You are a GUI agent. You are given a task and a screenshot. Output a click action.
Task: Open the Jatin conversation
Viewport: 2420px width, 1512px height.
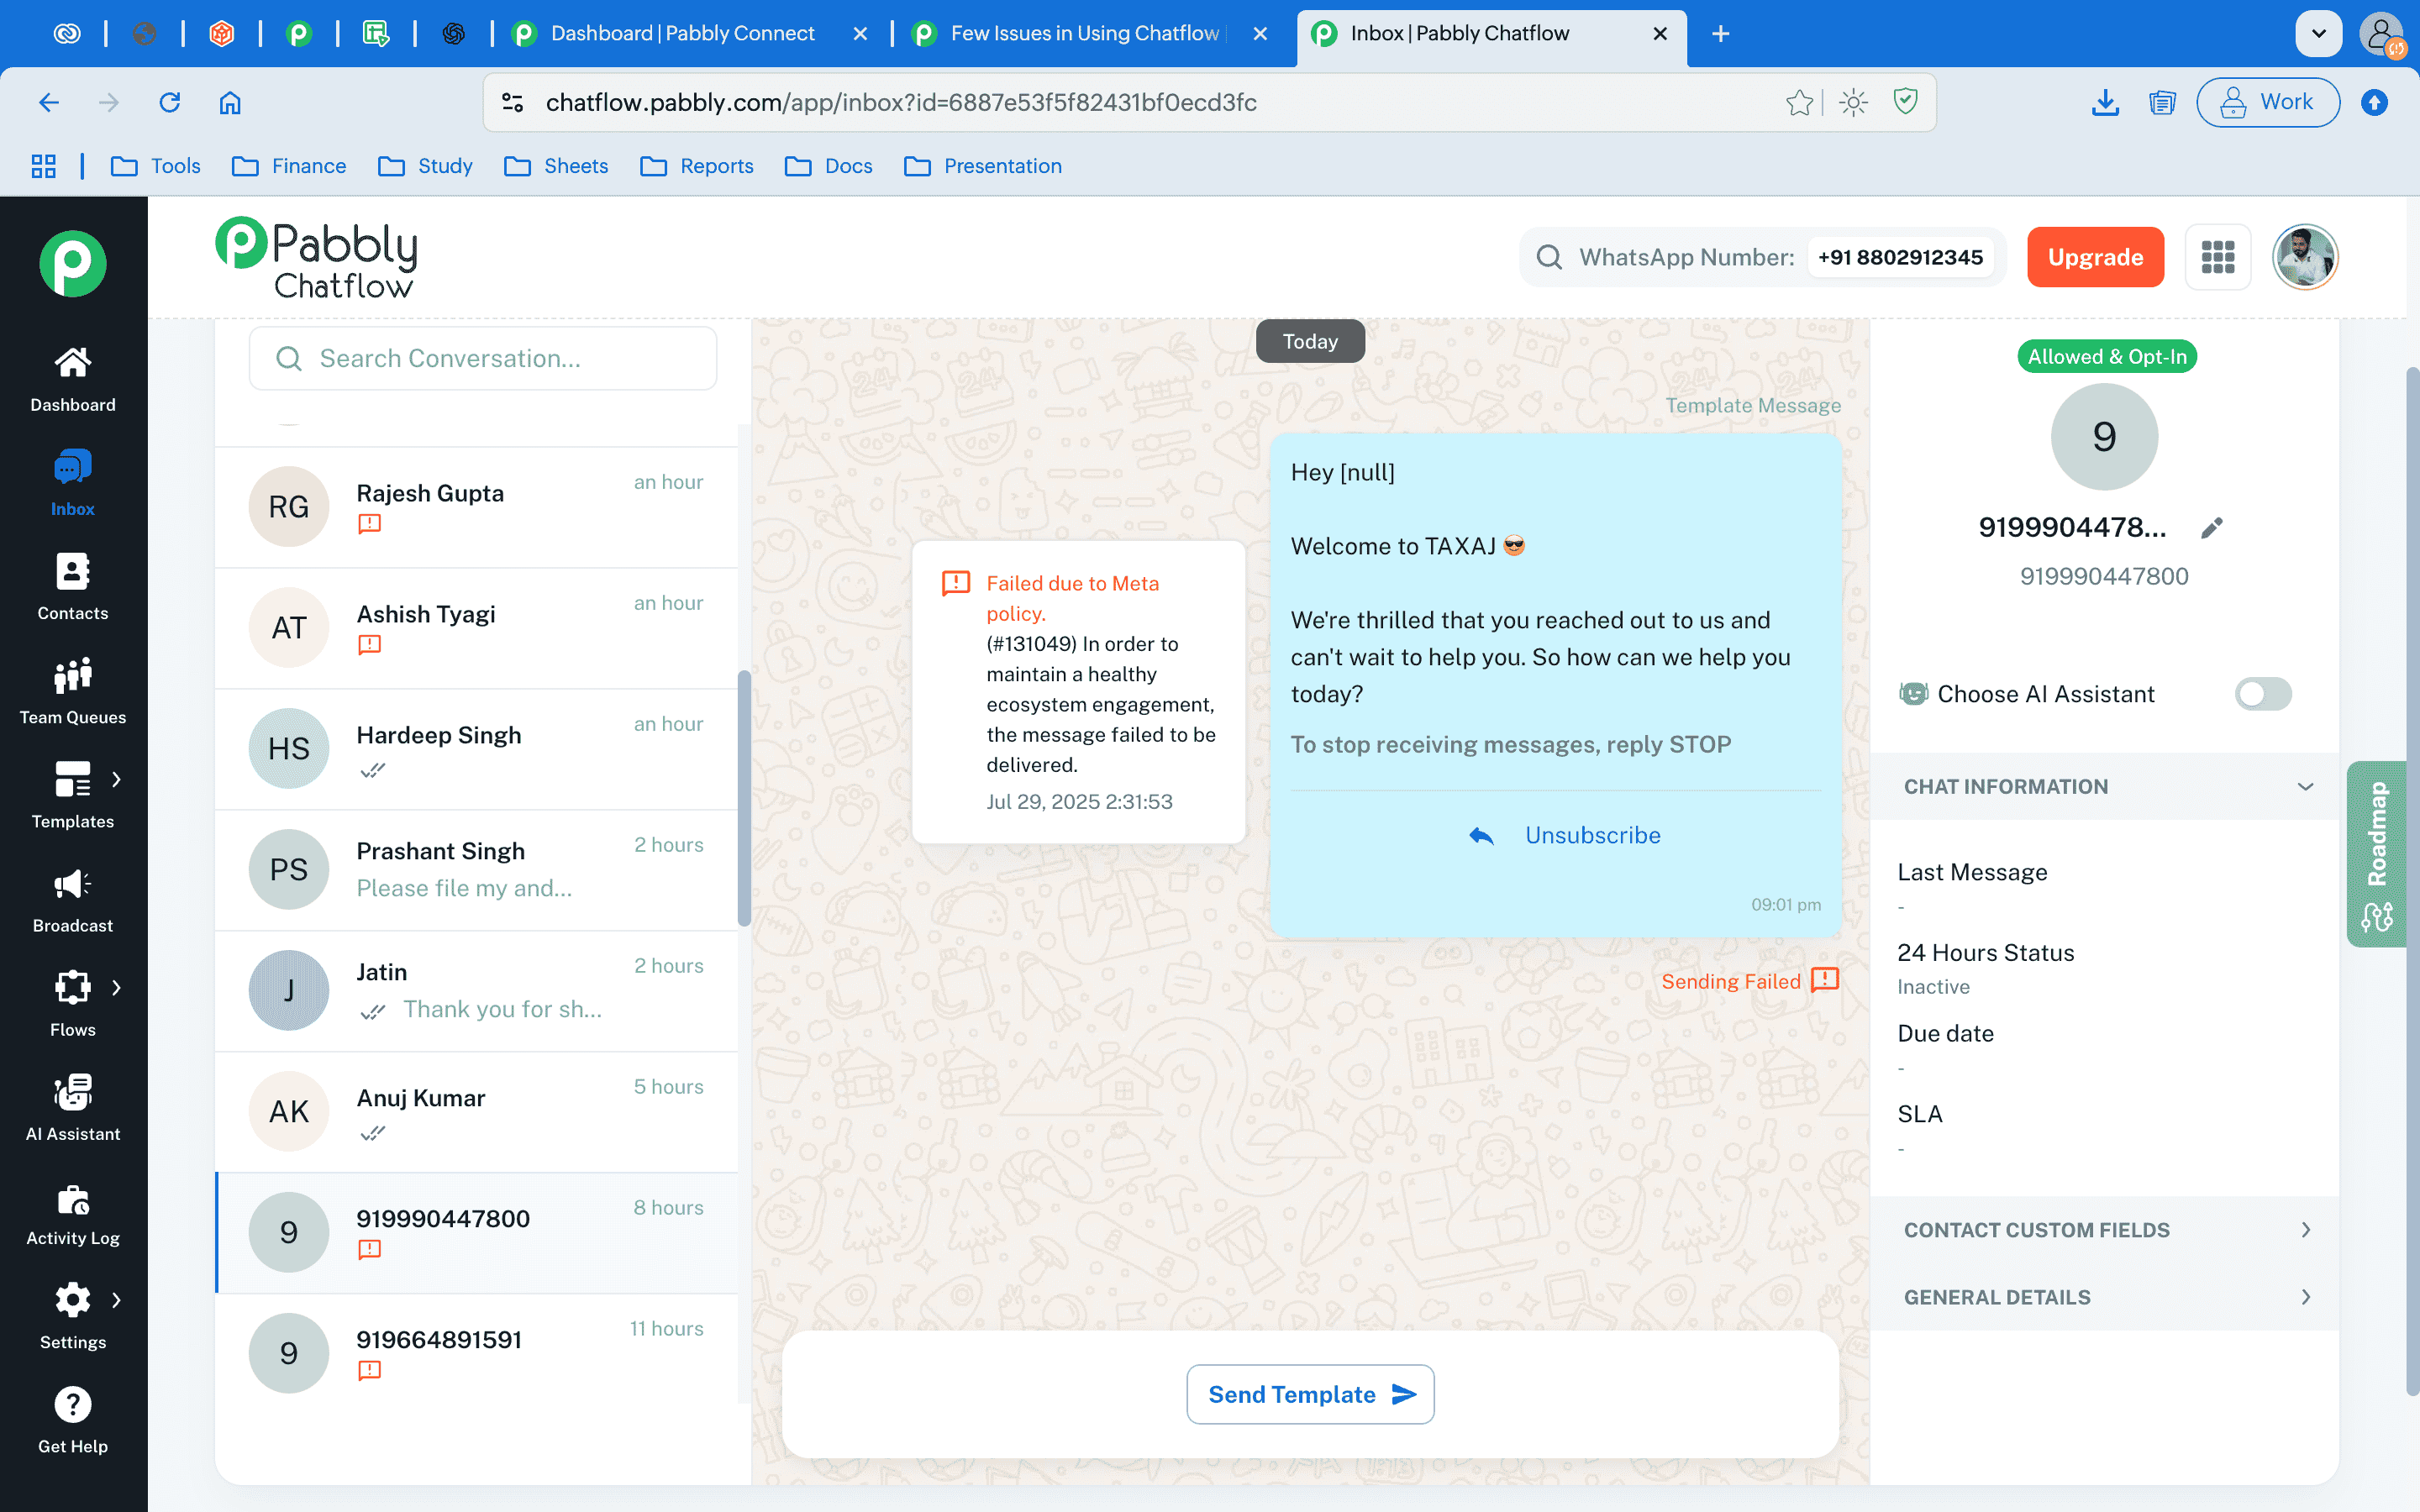(x=477, y=991)
